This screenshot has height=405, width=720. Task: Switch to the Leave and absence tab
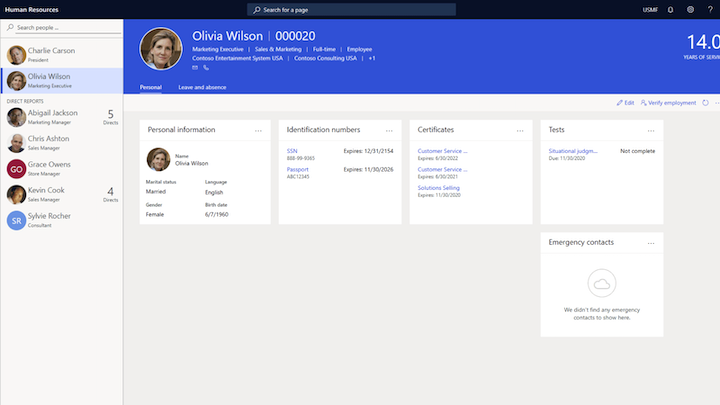tap(202, 87)
